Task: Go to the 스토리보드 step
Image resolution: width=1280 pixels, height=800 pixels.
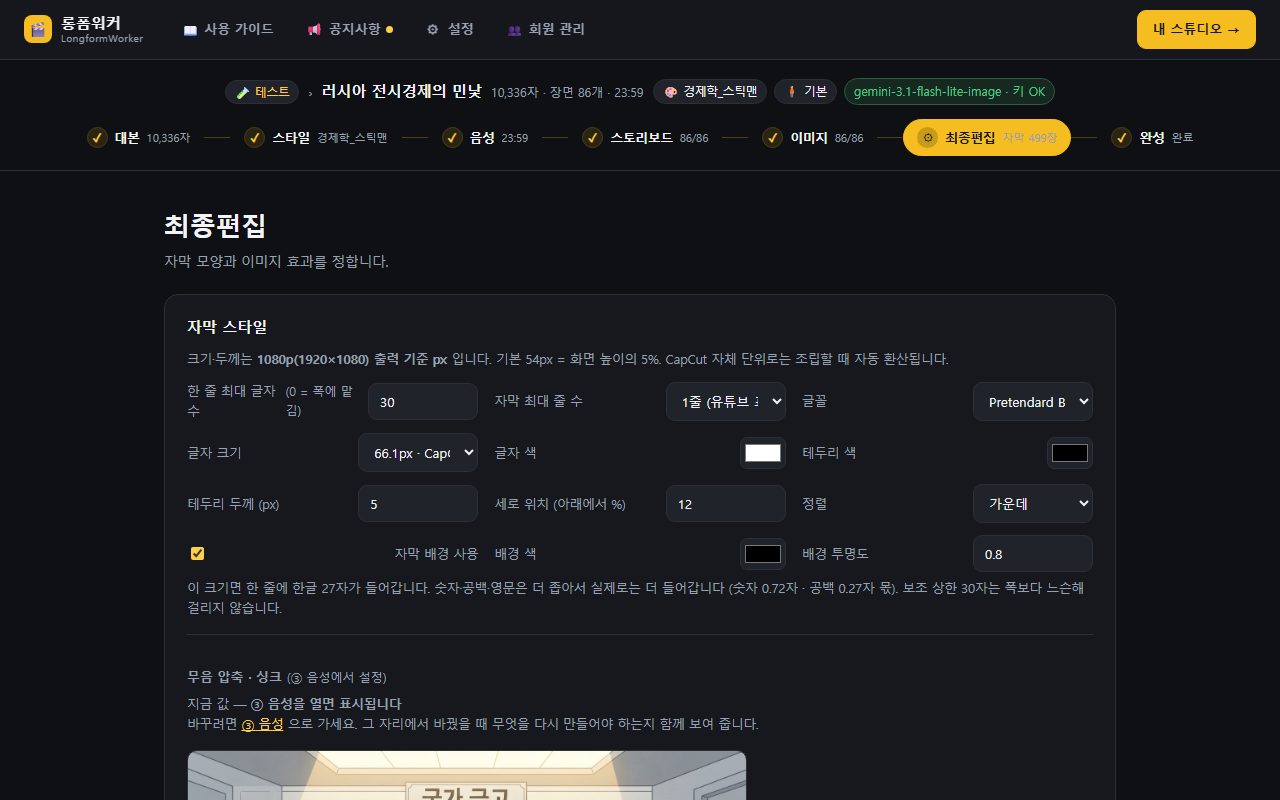Action: tap(646, 138)
